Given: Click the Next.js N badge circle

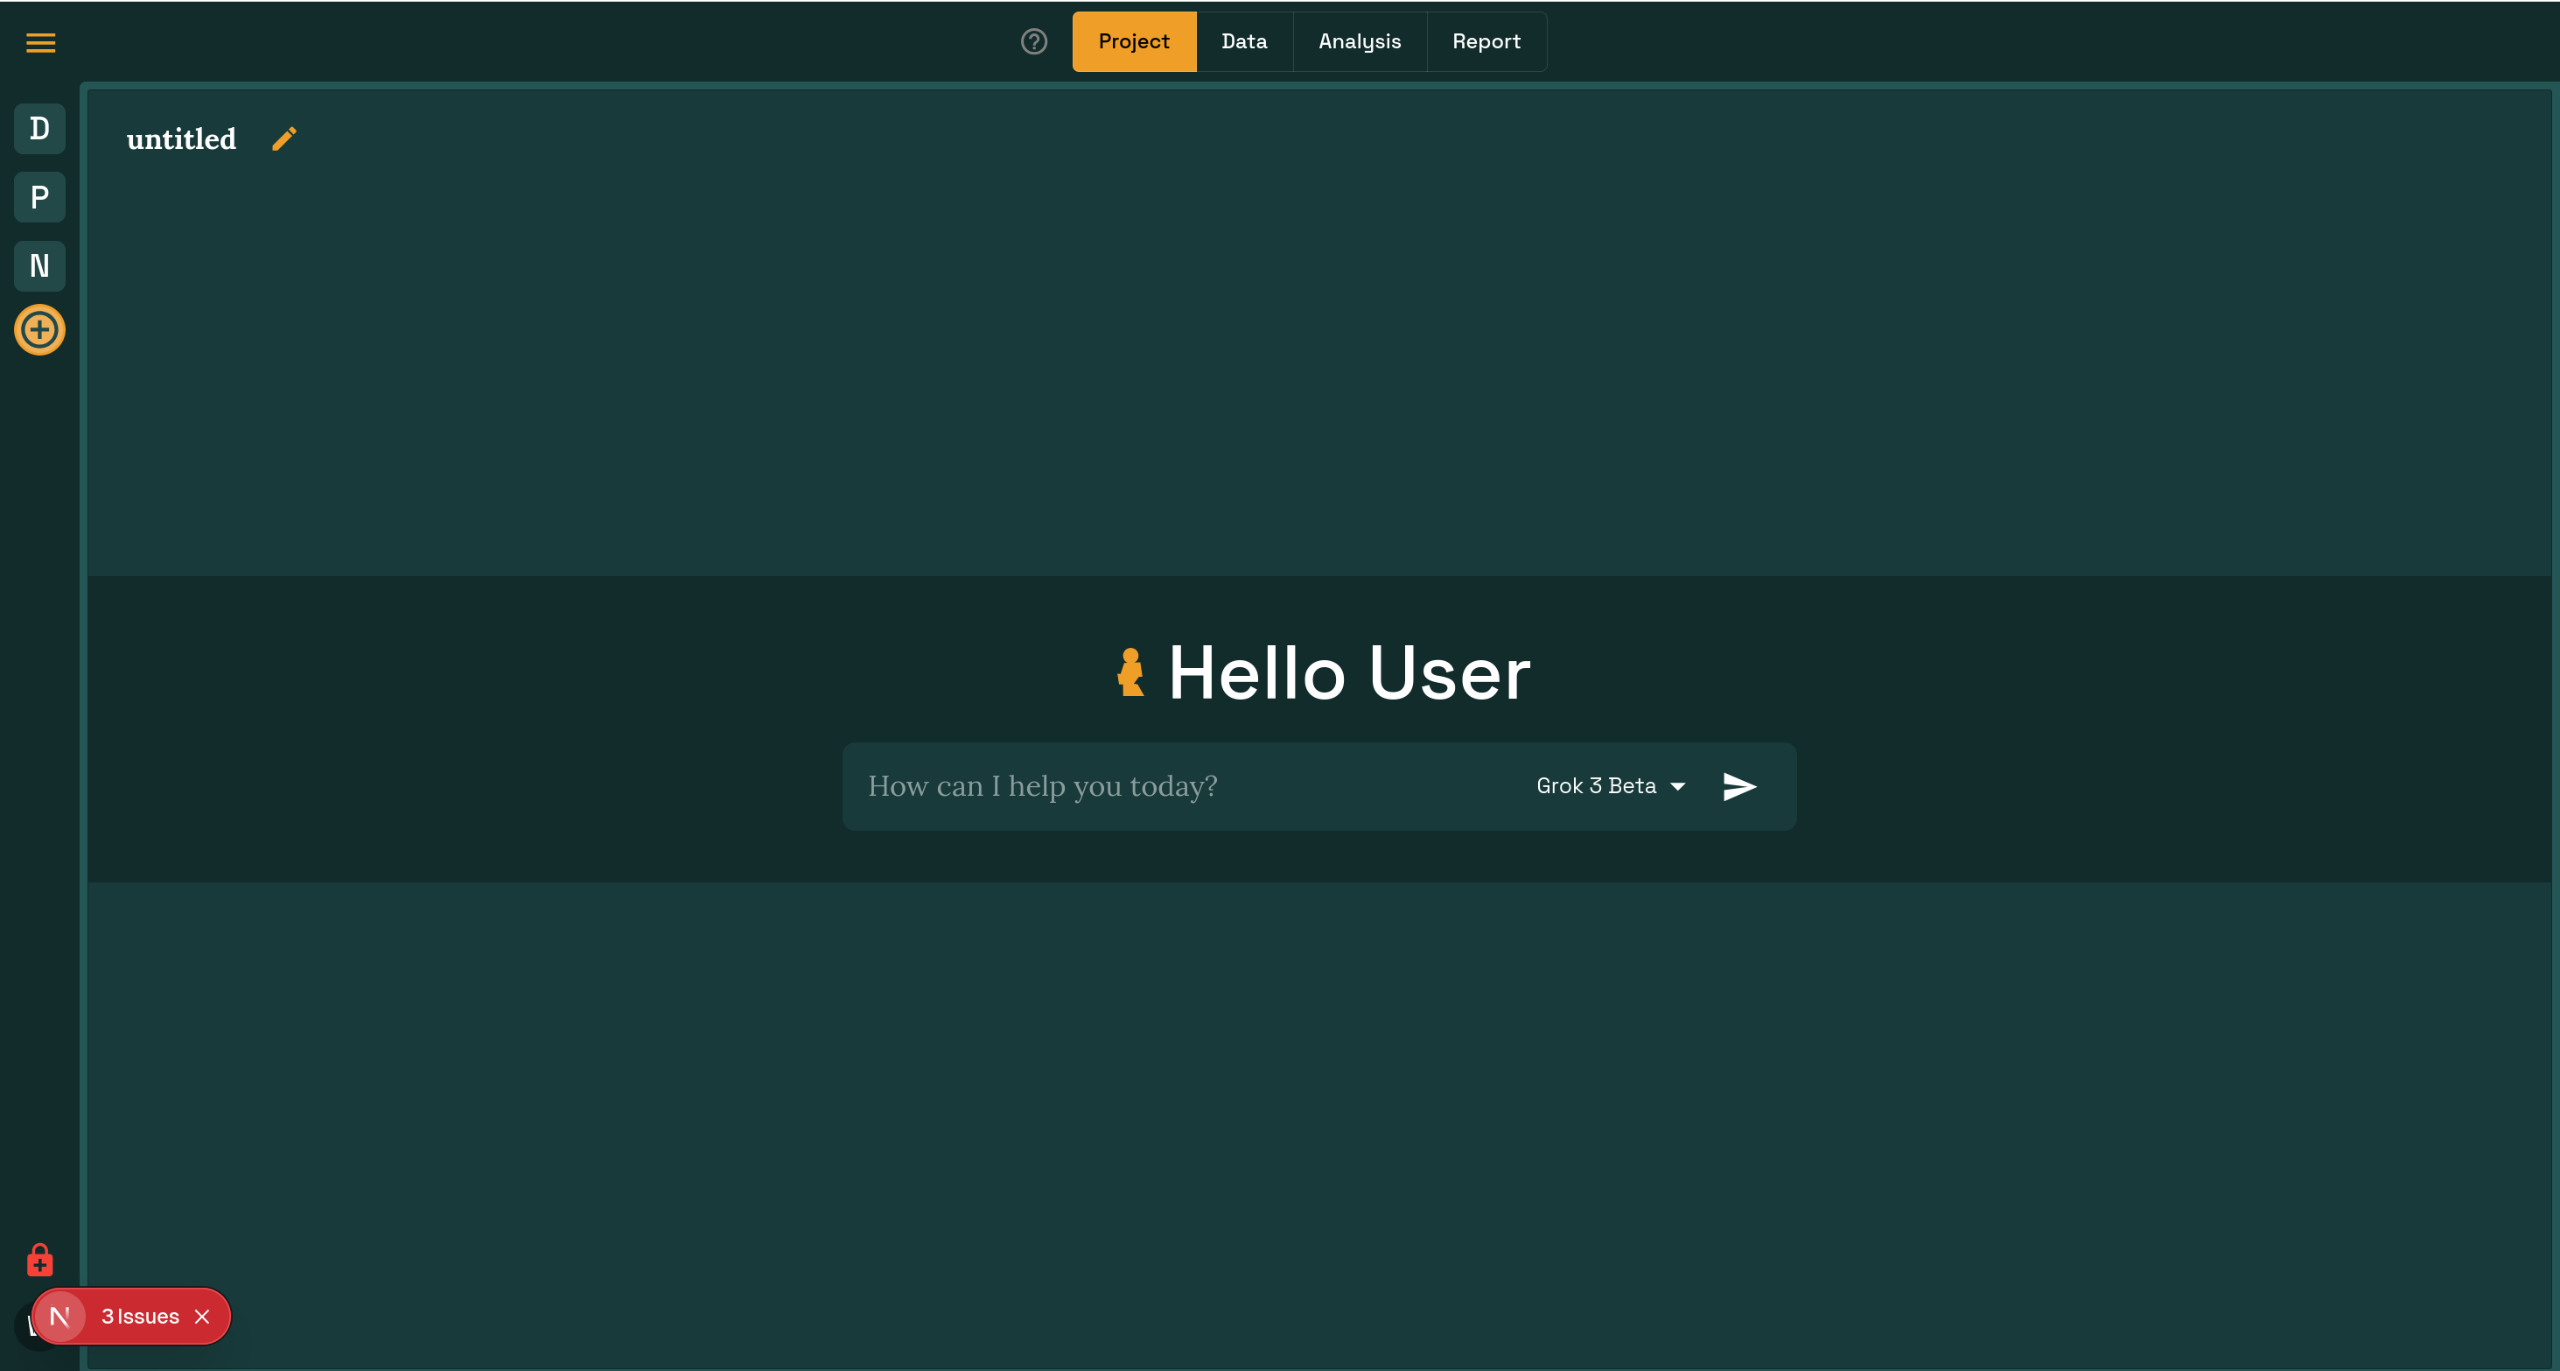Looking at the screenshot, I should (60, 1316).
